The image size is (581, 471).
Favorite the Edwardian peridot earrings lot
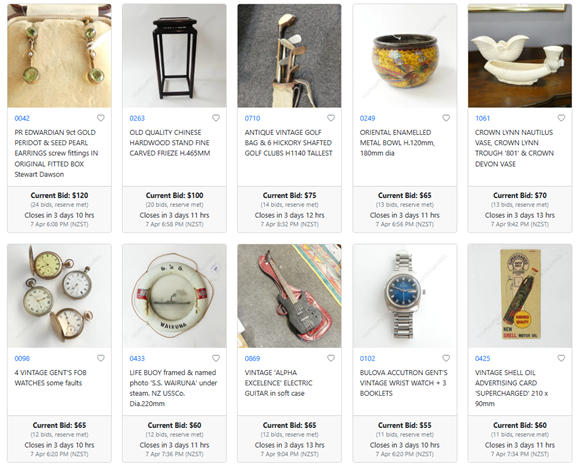[100, 118]
